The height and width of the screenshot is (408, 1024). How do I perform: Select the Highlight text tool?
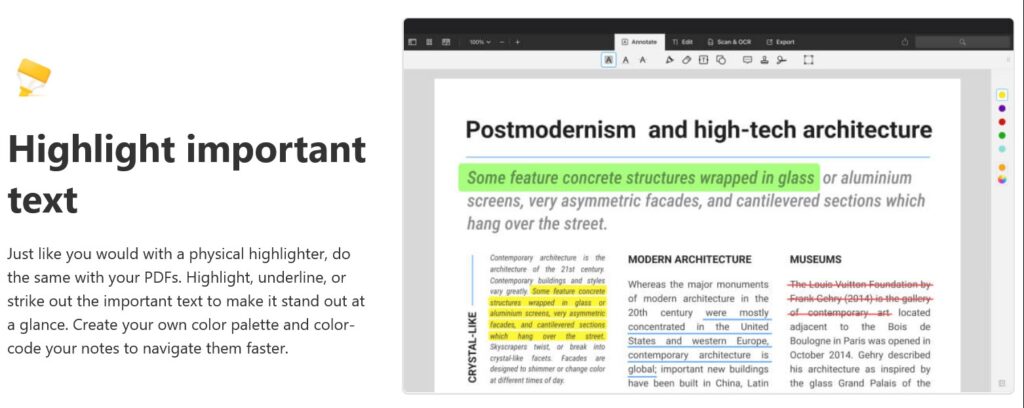pyautogui.click(x=609, y=60)
